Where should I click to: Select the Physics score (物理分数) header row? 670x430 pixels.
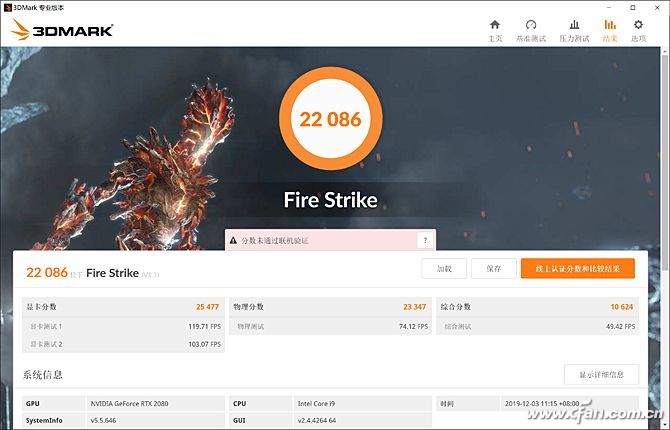click(x=331, y=306)
